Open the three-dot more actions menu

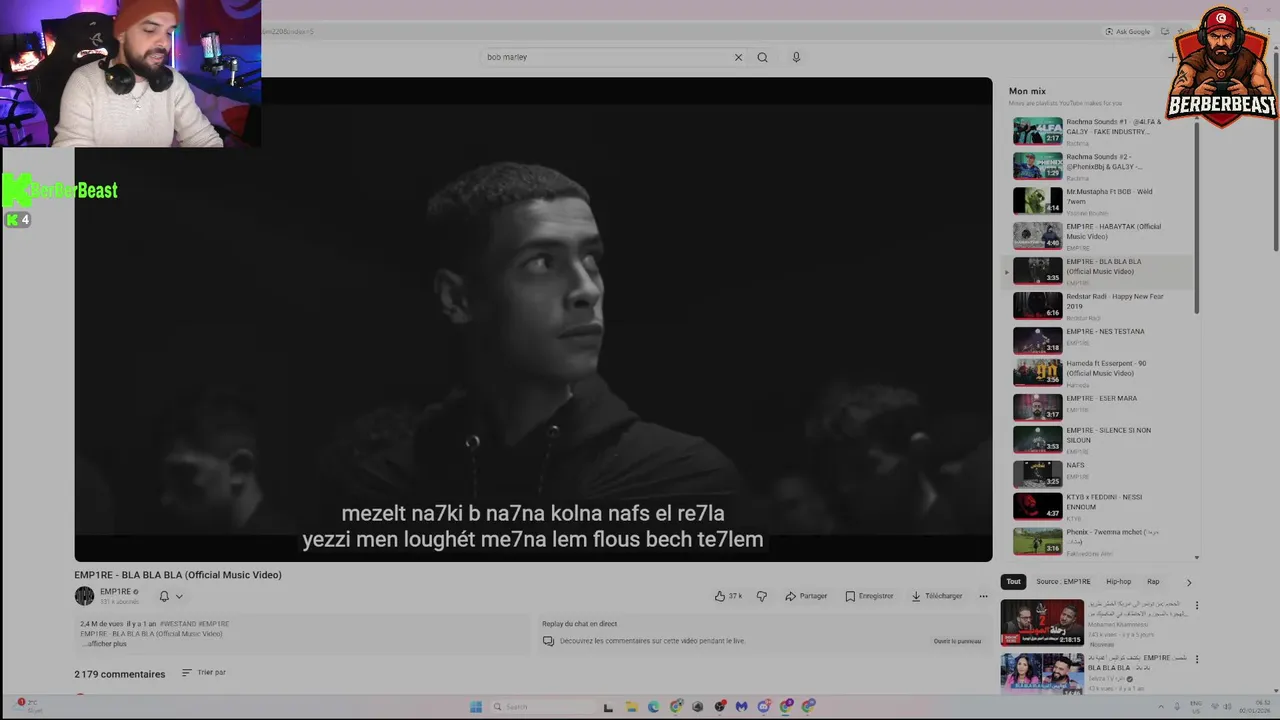pyautogui.click(x=983, y=596)
